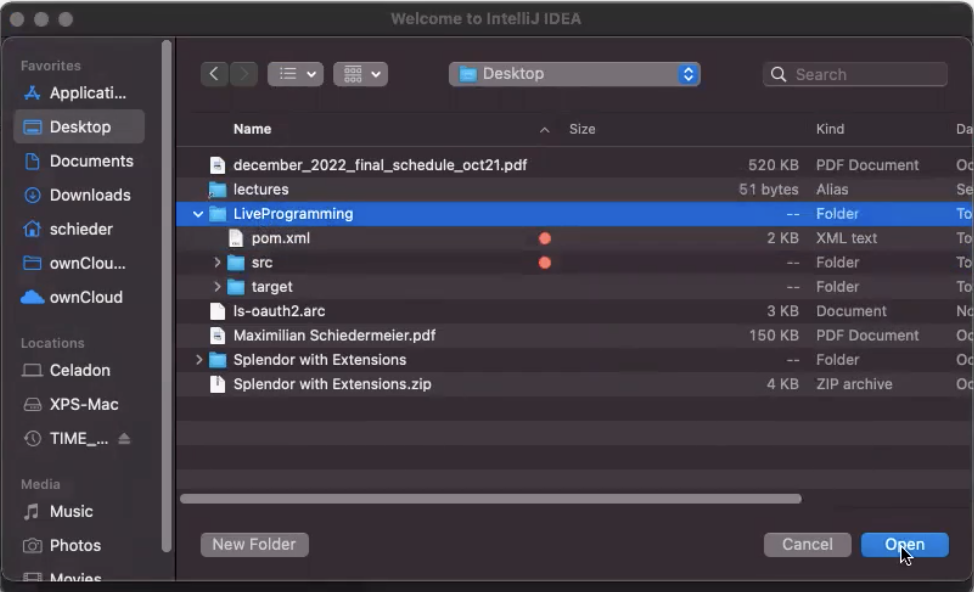Click the src folder icon

click(x=235, y=262)
